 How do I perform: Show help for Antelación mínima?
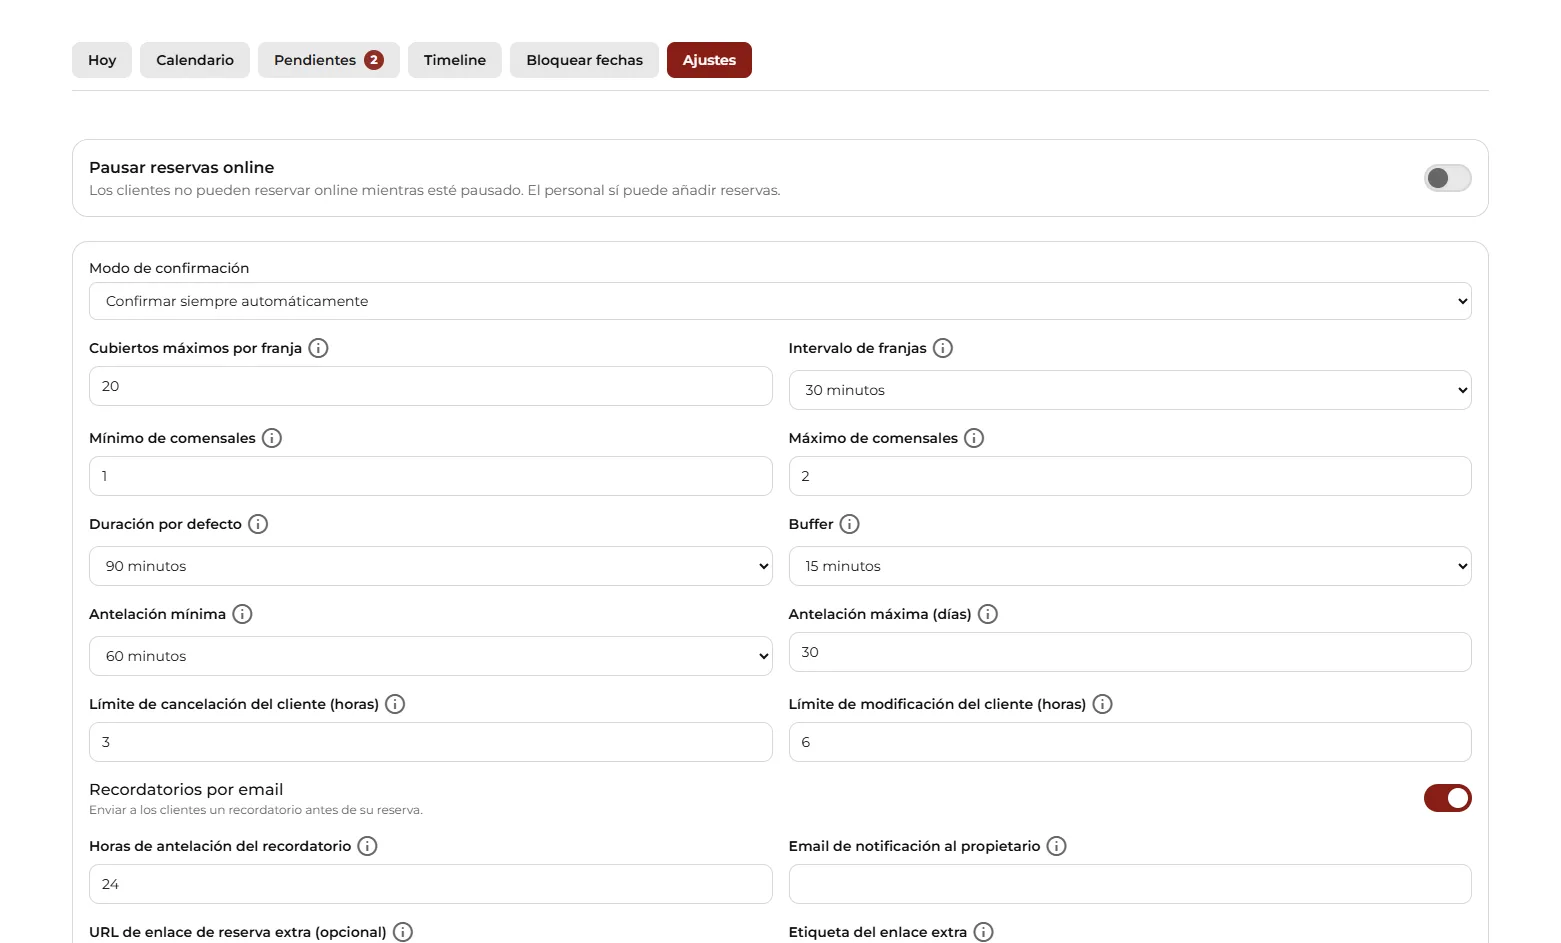(242, 614)
